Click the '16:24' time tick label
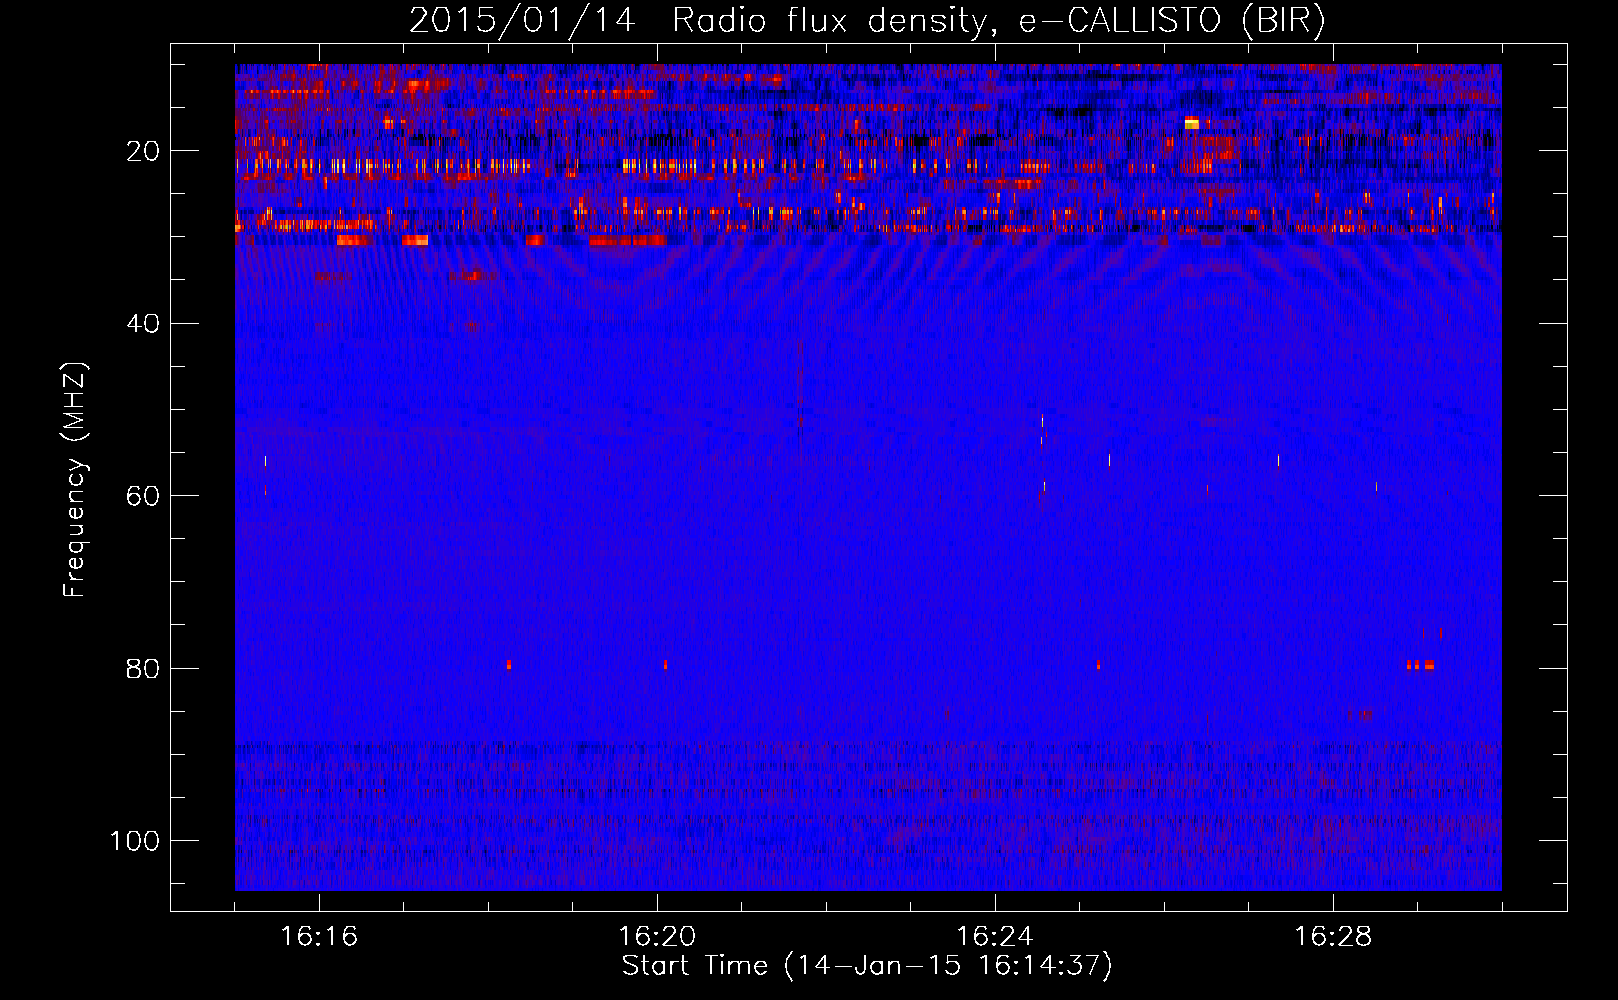The width and height of the screenshot is (1618, 1000). pyautogui.click(x=995, y=936)
